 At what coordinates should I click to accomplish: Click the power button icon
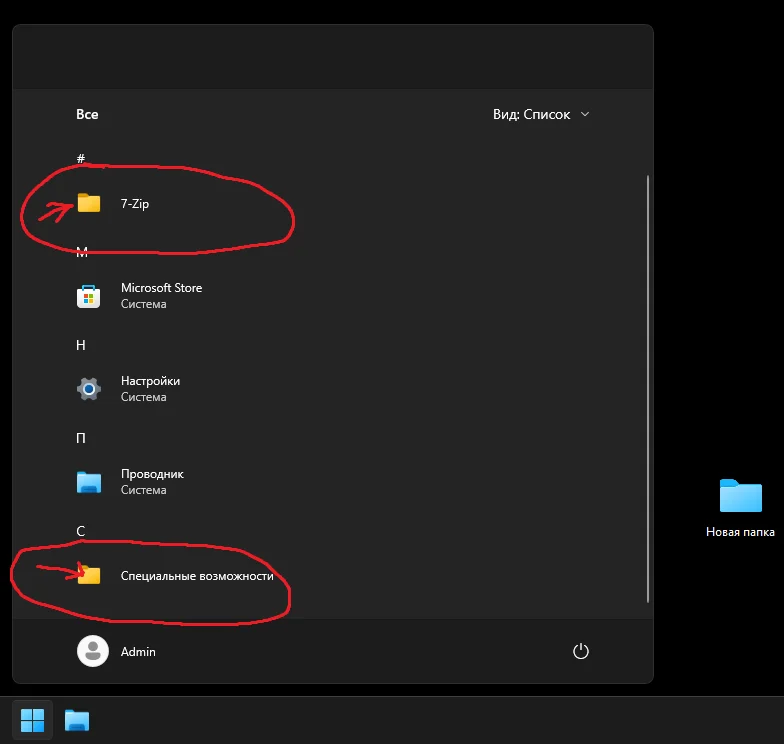(x=580, y=651)
